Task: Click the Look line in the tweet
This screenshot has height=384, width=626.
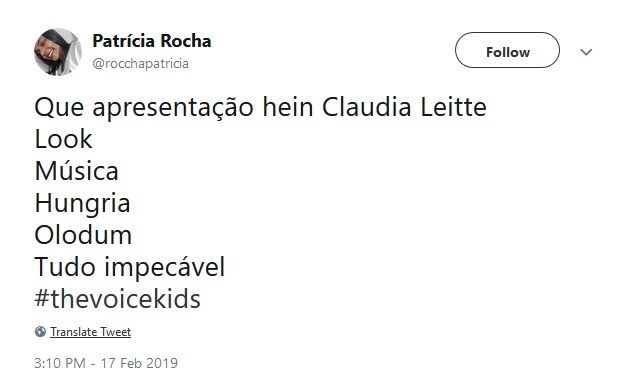Action: (x=63, y=139)
